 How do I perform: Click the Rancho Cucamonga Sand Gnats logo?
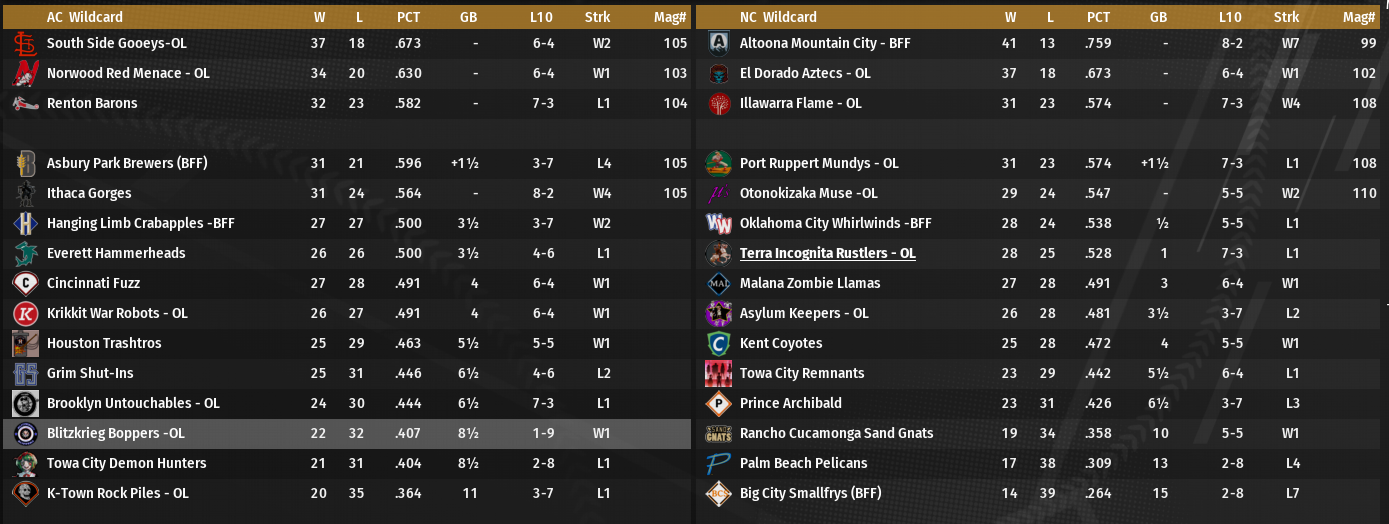pos(719,434)
